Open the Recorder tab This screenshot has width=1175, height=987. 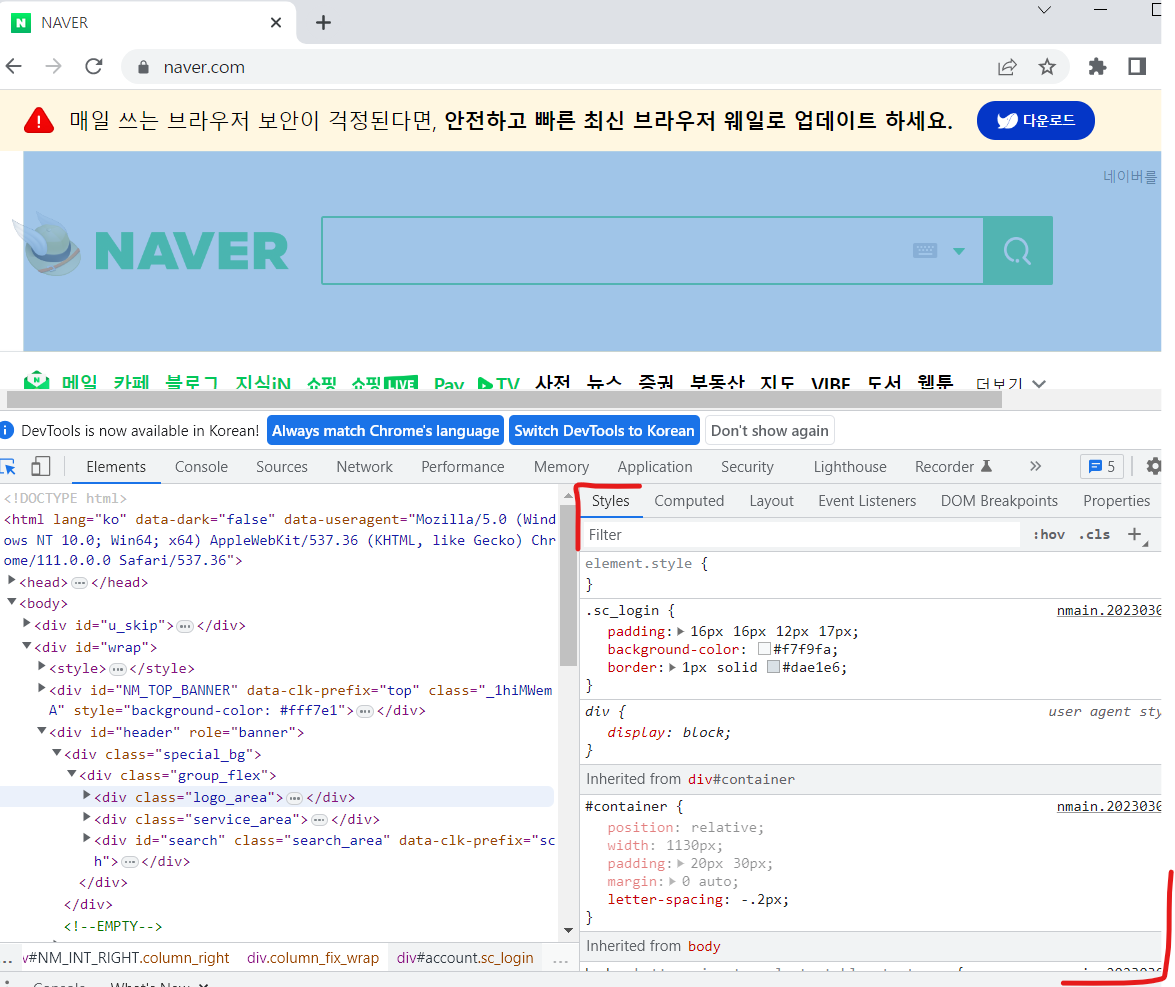pos(953,467)
